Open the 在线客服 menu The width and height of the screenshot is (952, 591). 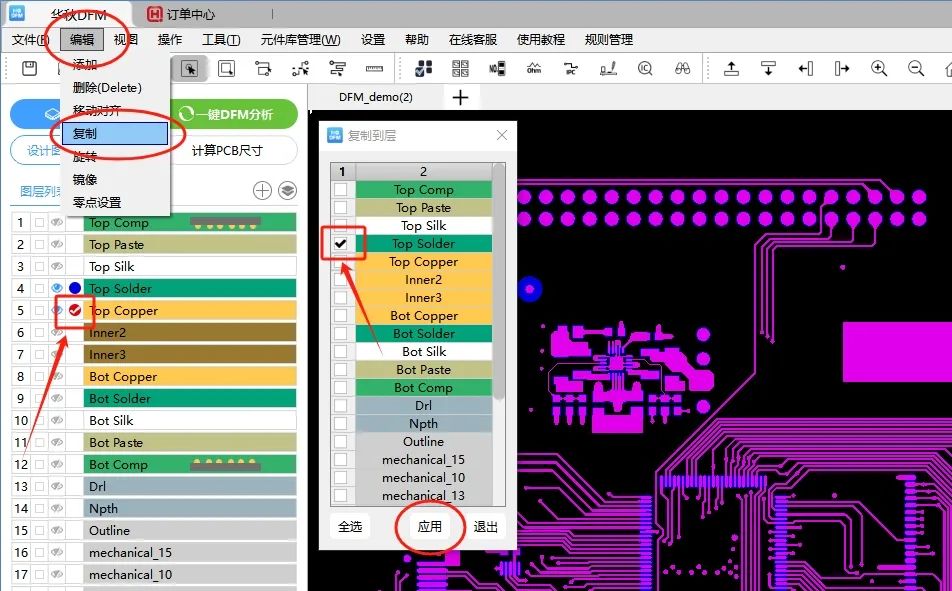click(473, 39)
